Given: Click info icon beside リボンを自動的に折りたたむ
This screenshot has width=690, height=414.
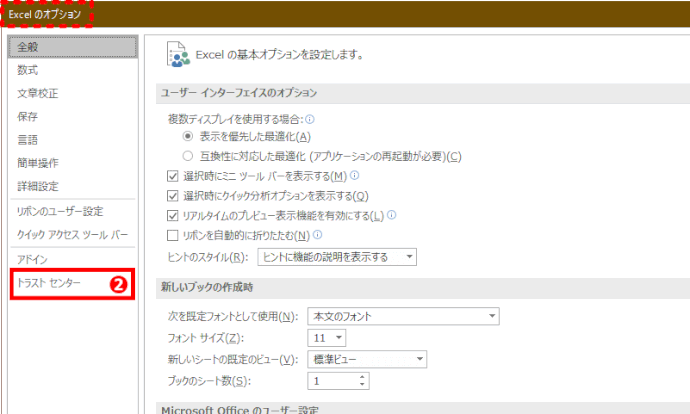Looking at the screenshot, I should [317, 234].
